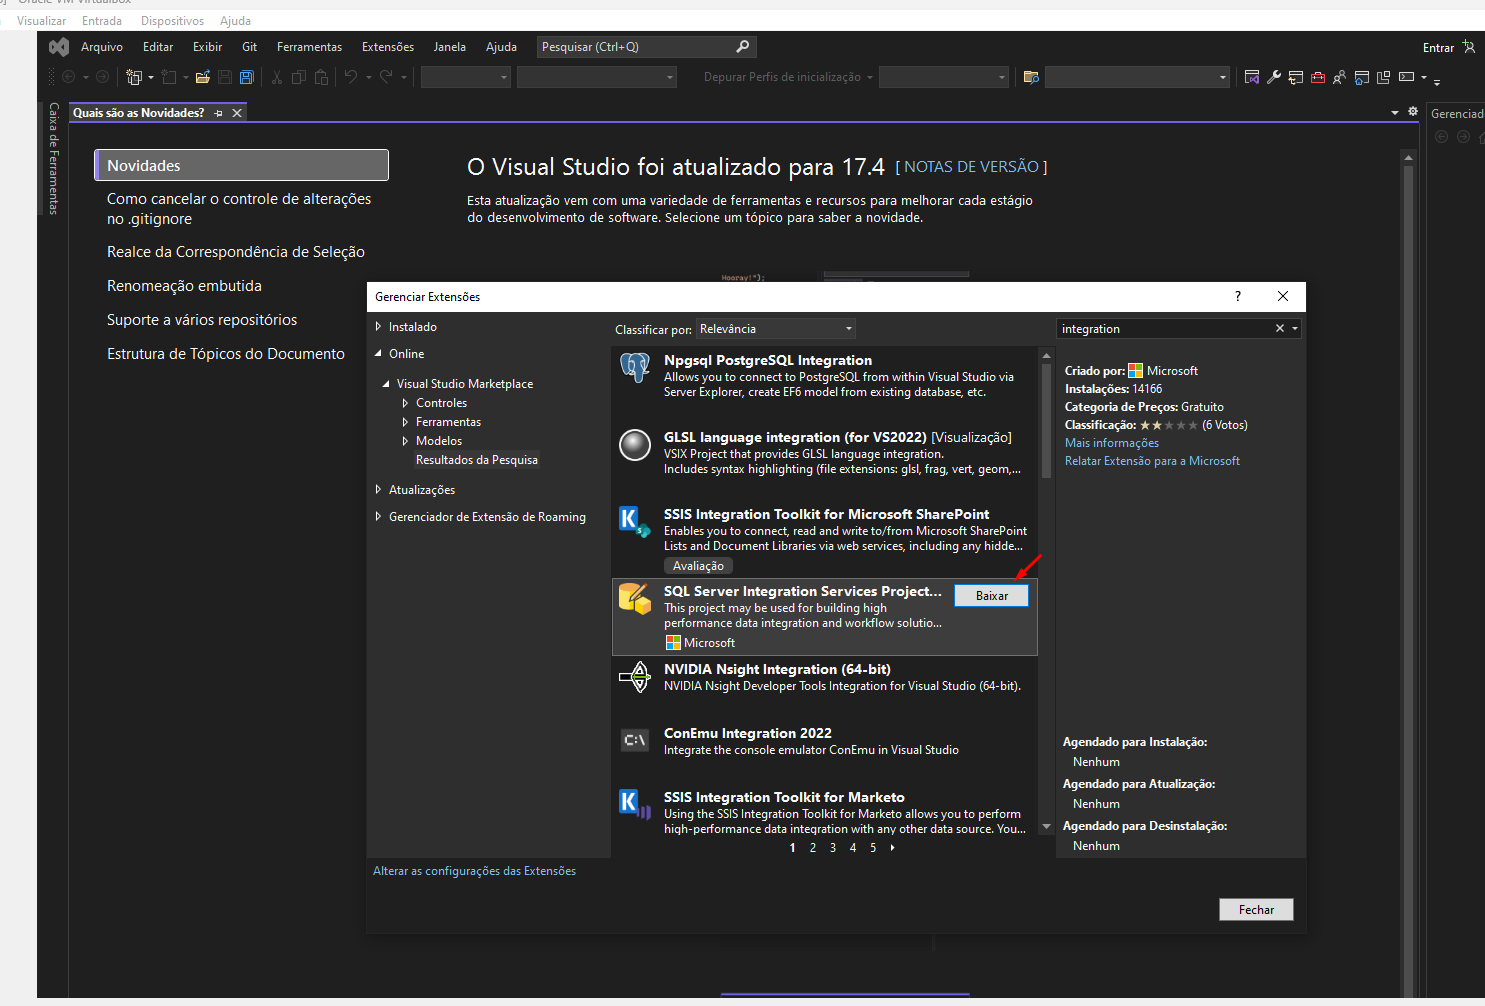Click the Cut scissors toolbar icon

(x=277, y=77)
